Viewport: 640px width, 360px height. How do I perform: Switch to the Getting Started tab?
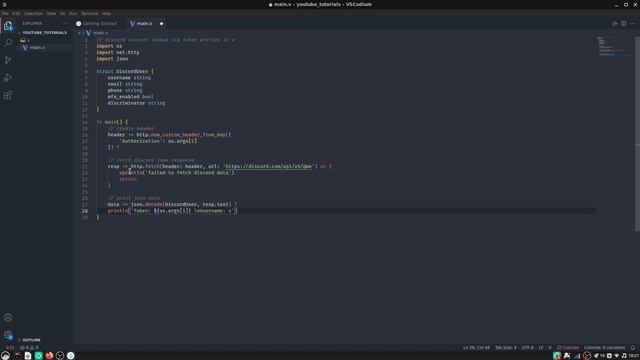97,24
